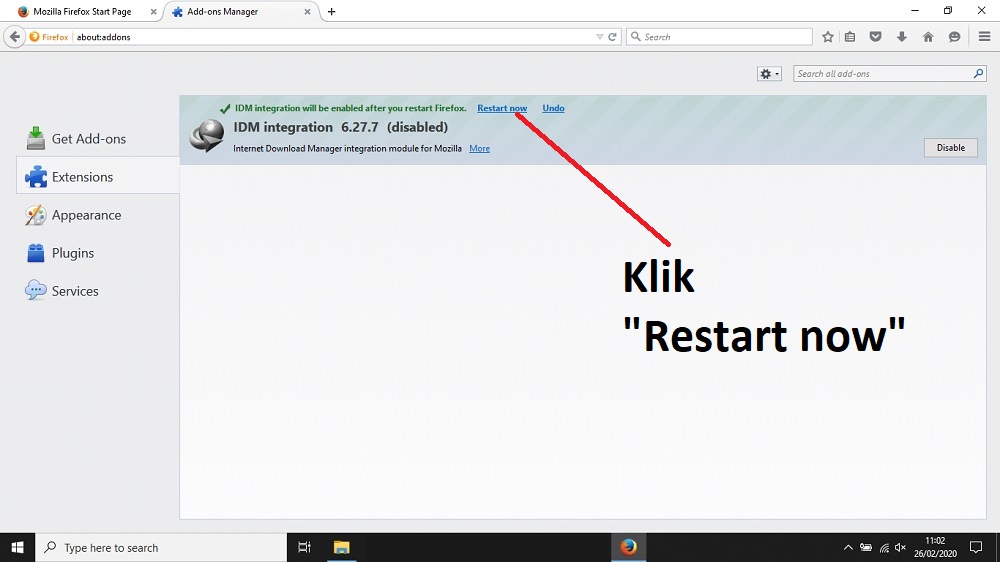The width and height of the screenshot is (1000, 562).
Task: Switch to Mozilla Firefox Start Page tab
Action: (80, 12)
